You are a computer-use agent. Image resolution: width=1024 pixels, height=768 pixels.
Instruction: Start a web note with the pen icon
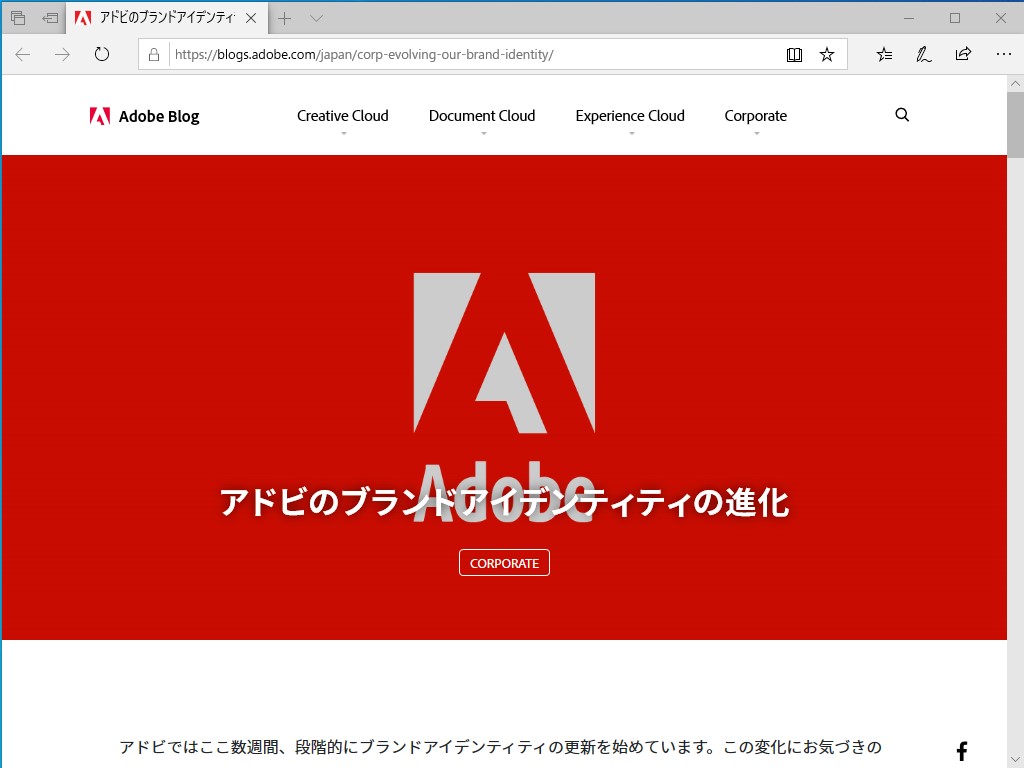pyautogui.click(x=923, y=55)
